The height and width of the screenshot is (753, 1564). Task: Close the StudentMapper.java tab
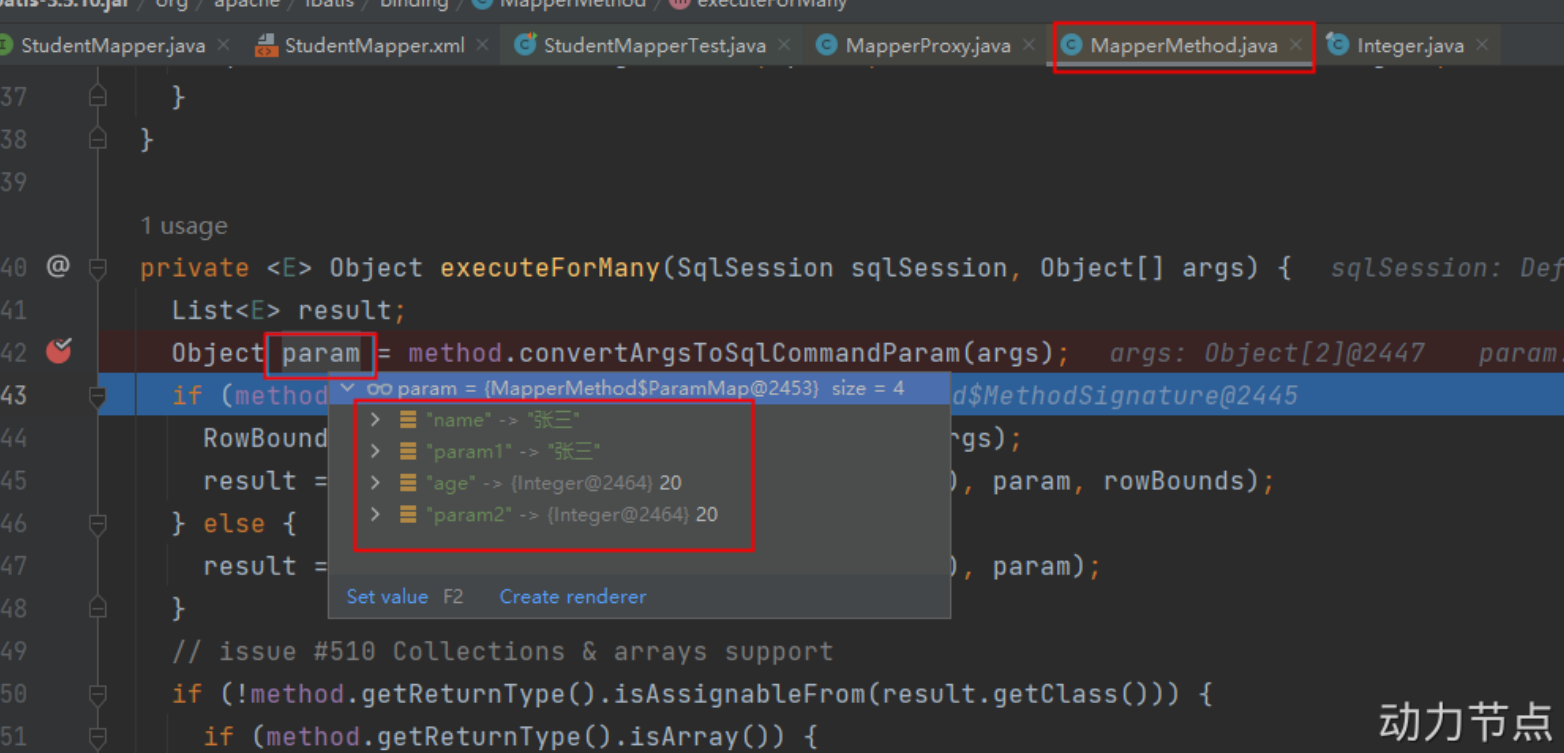(x=223, y=45)
